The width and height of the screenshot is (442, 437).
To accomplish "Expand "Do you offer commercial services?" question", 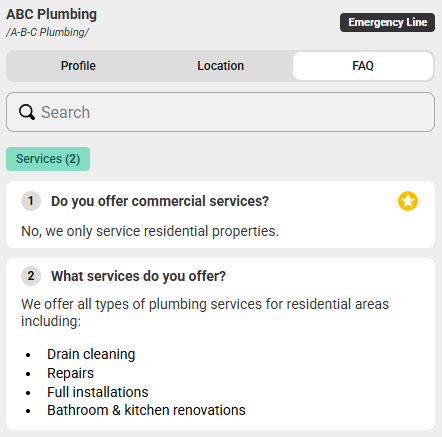I will pyautogui.click(x=160, y=201).
